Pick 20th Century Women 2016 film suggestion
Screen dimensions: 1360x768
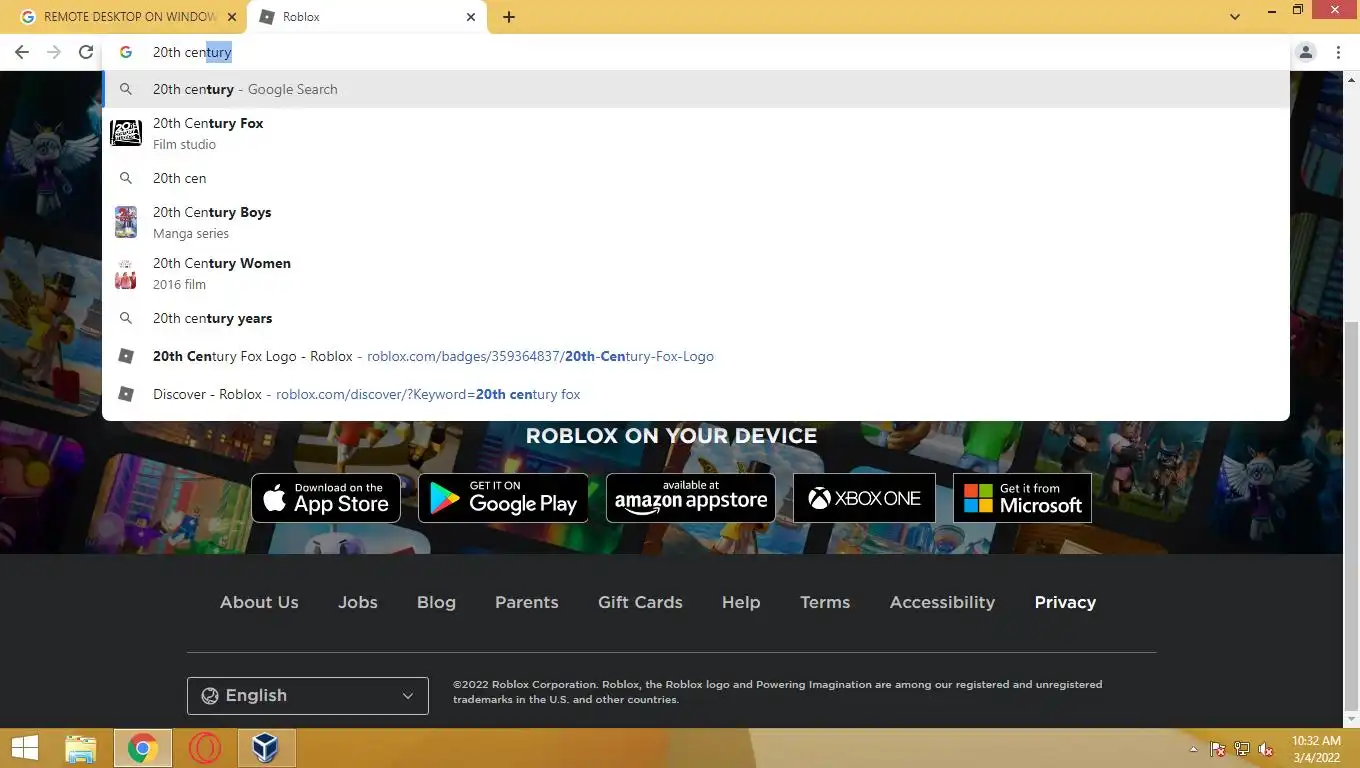pyautogui.click(x=696, y=273)
